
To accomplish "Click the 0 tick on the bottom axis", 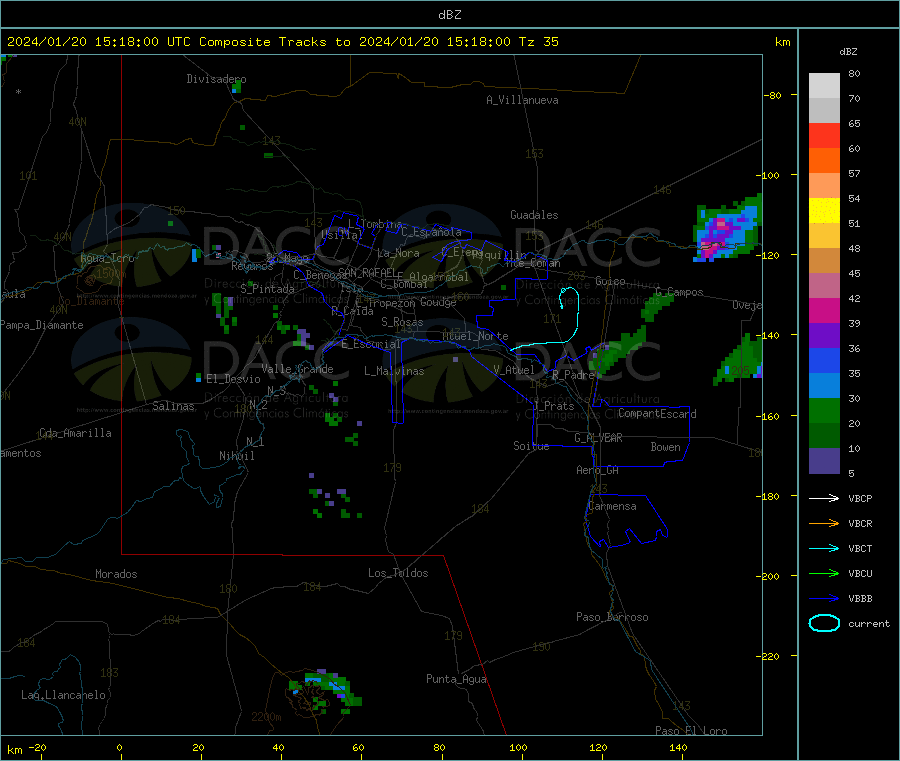I will (119, 747).
